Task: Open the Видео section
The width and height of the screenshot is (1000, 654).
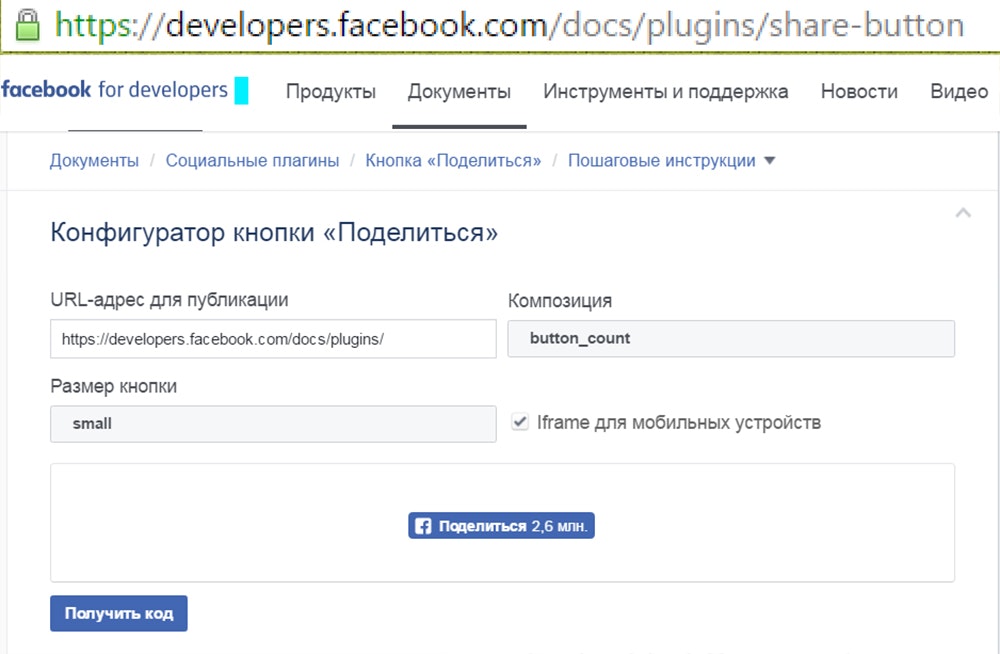Action: click(x=957, y=91)
